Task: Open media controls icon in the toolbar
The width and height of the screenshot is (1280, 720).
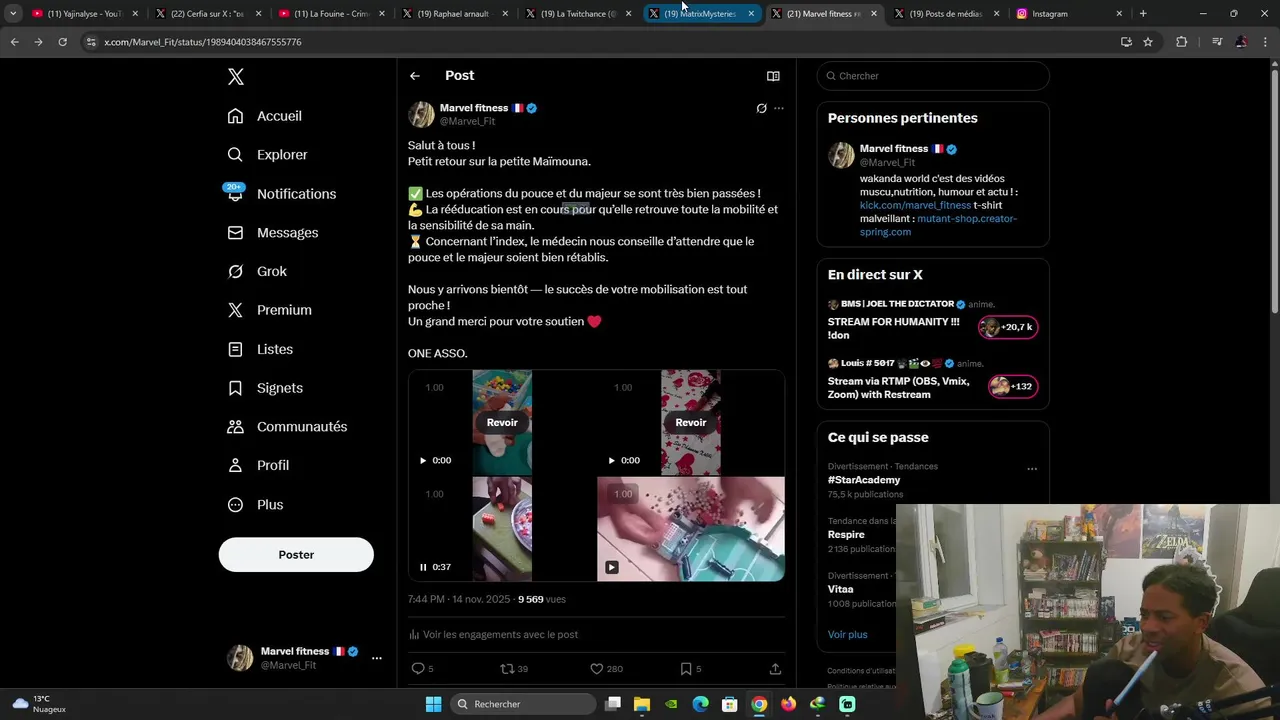Action: pos(1217,42)
